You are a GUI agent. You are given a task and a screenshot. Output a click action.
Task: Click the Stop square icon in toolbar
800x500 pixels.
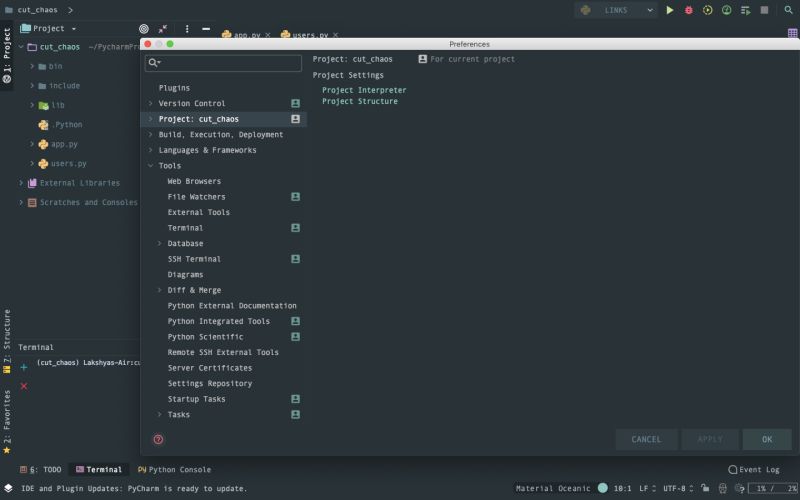point(764,10)
